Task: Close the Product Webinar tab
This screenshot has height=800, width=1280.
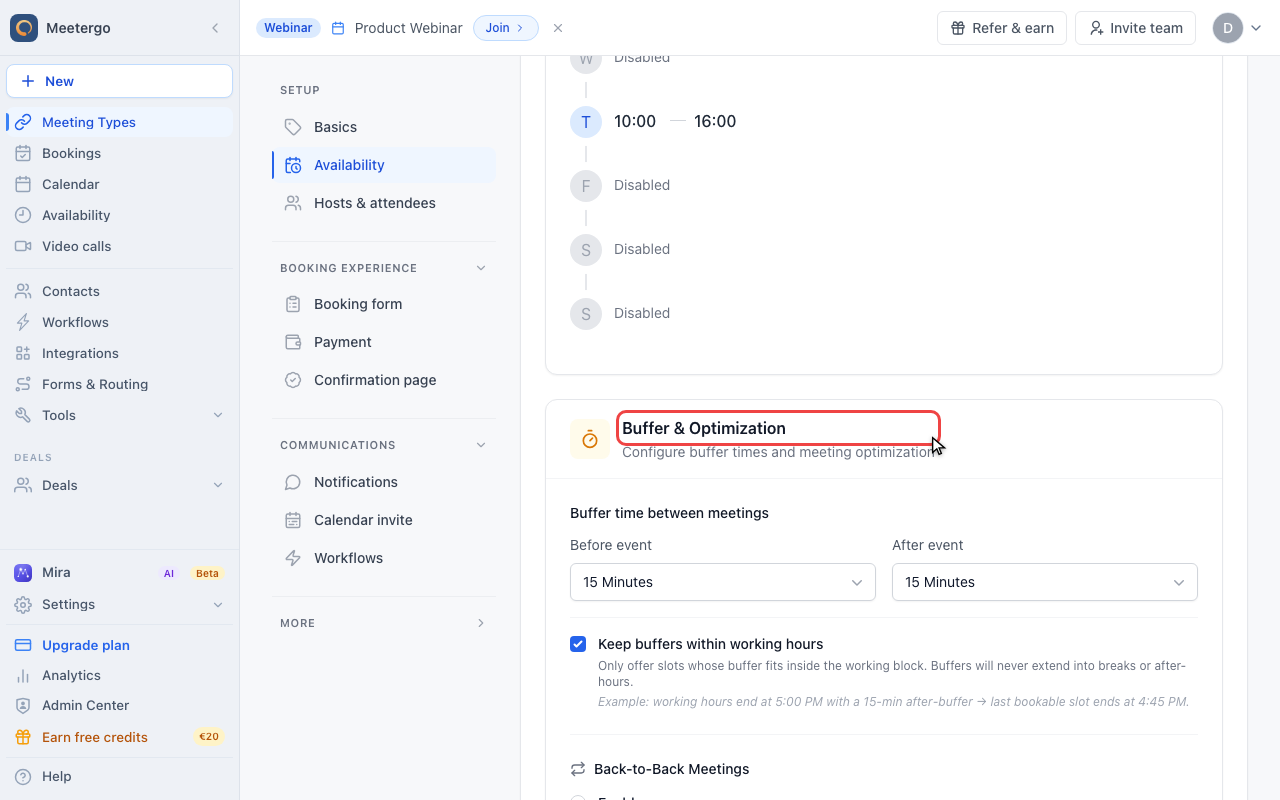Action: [x=558, y=28]
